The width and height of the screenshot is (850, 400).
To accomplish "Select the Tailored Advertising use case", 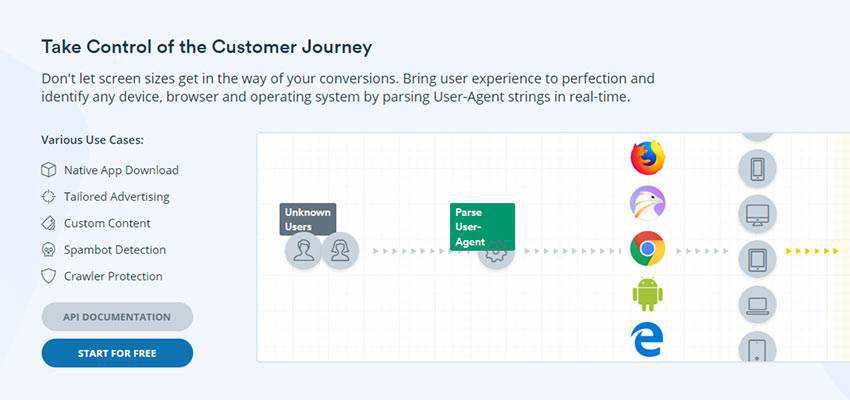I will click(116, 197).
